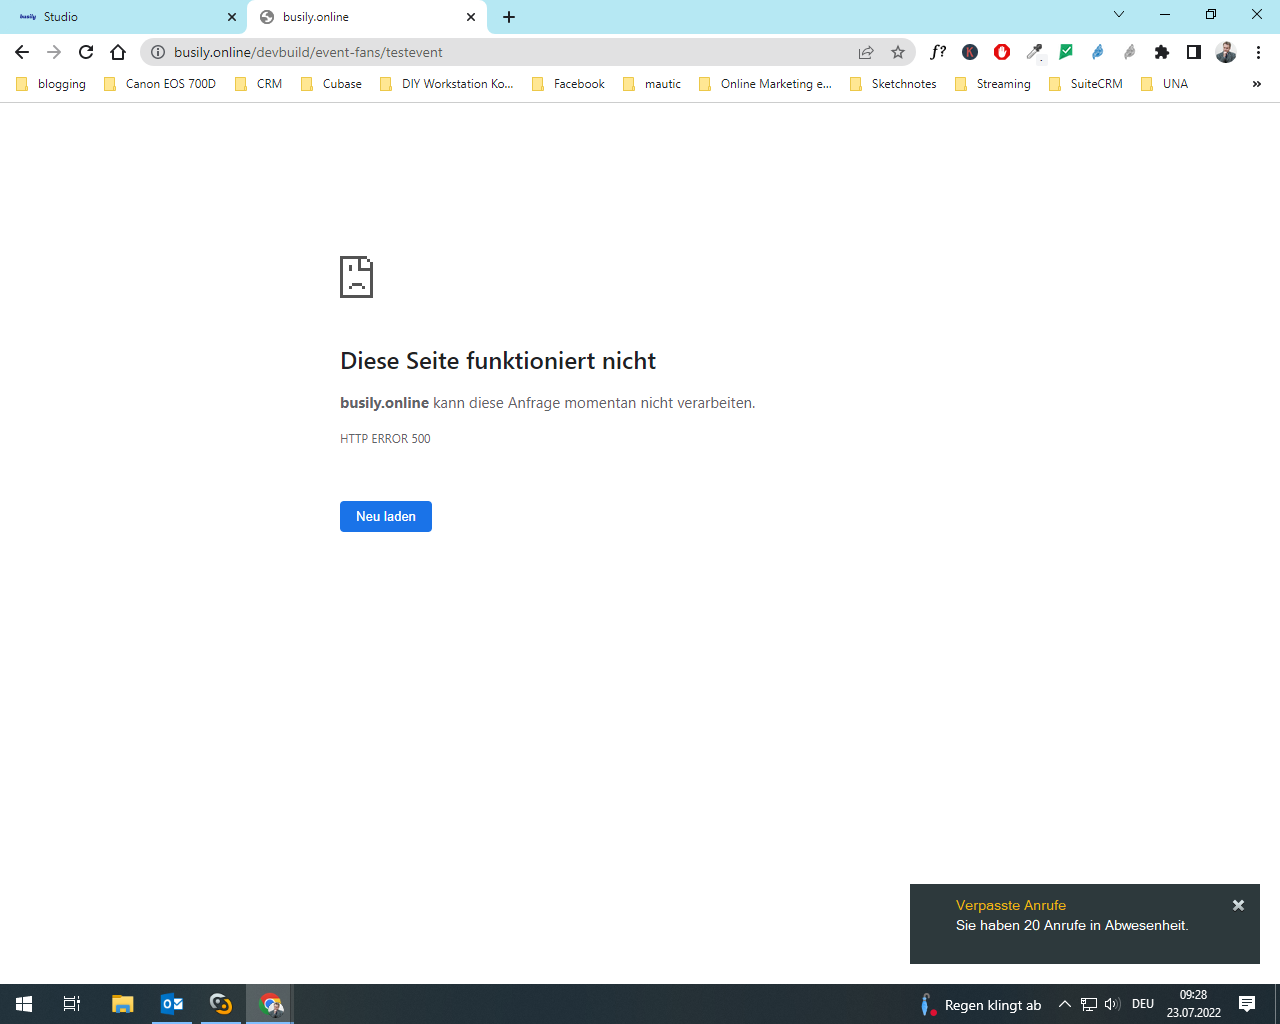Viewport: 1280px width, 1024px height.
Task: Open a new browser tab
Action: tap(509, 17)
